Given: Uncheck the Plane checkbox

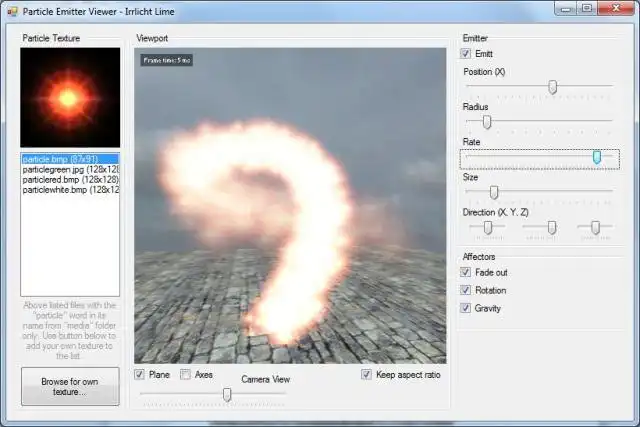Looking at the screenshot, I should coord(140,374).
